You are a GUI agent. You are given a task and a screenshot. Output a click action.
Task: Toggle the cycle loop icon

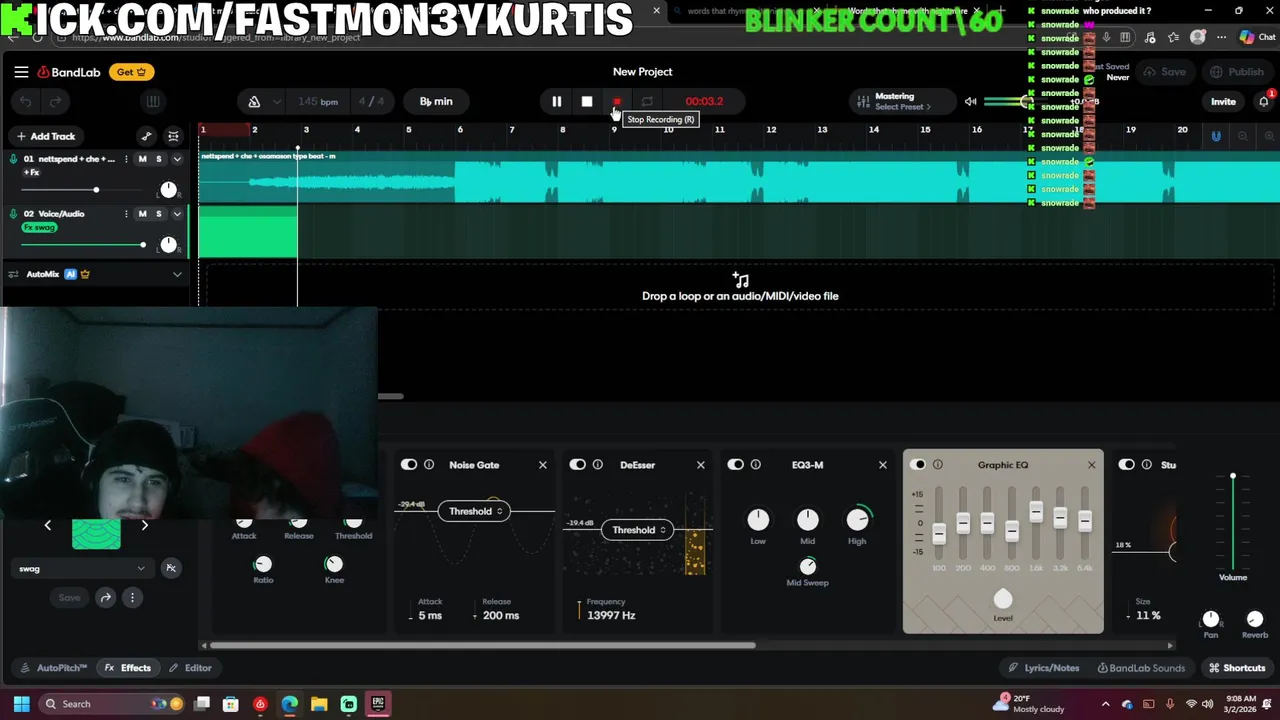pyautogui.click(x=647, y=101)
